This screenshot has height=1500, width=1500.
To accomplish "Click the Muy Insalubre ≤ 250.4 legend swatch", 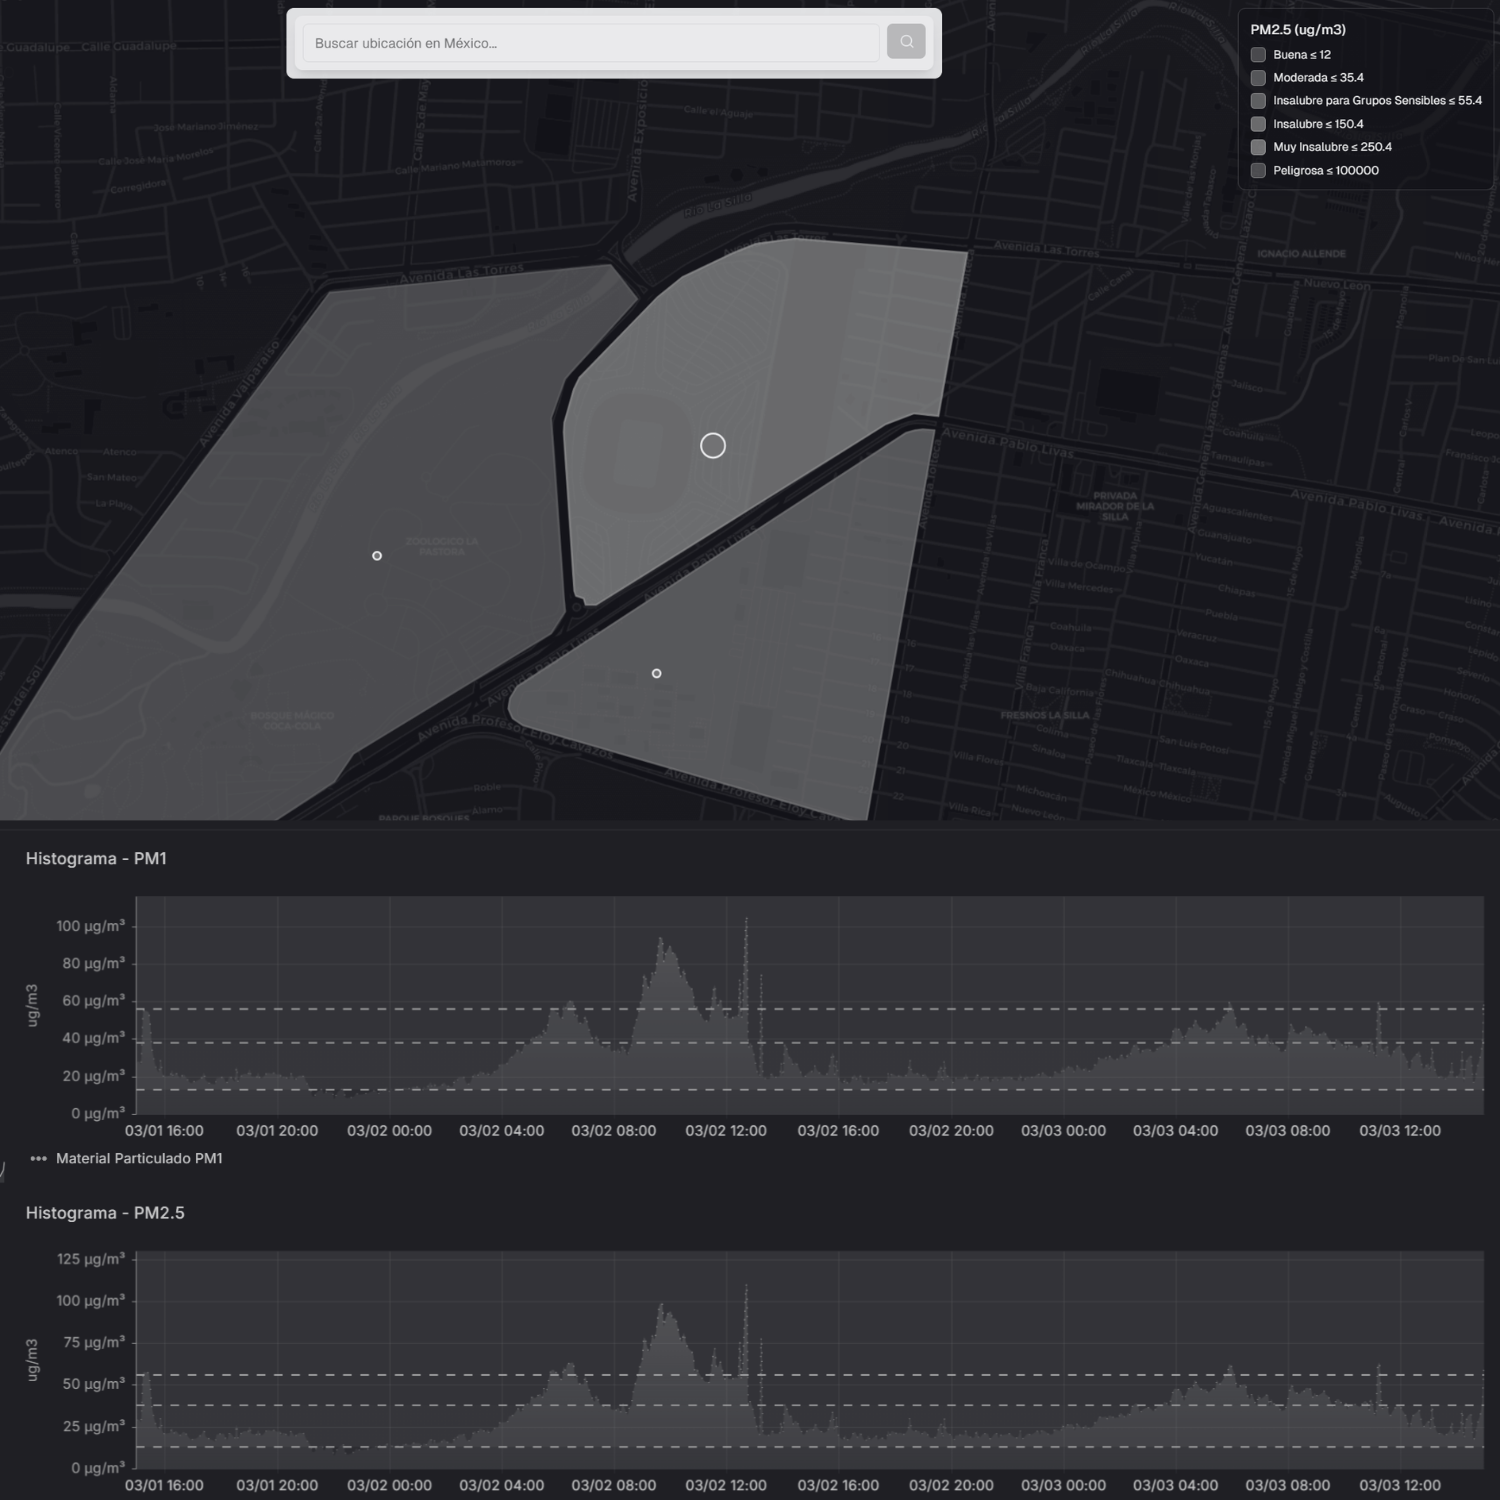I will pos(1258,147).
